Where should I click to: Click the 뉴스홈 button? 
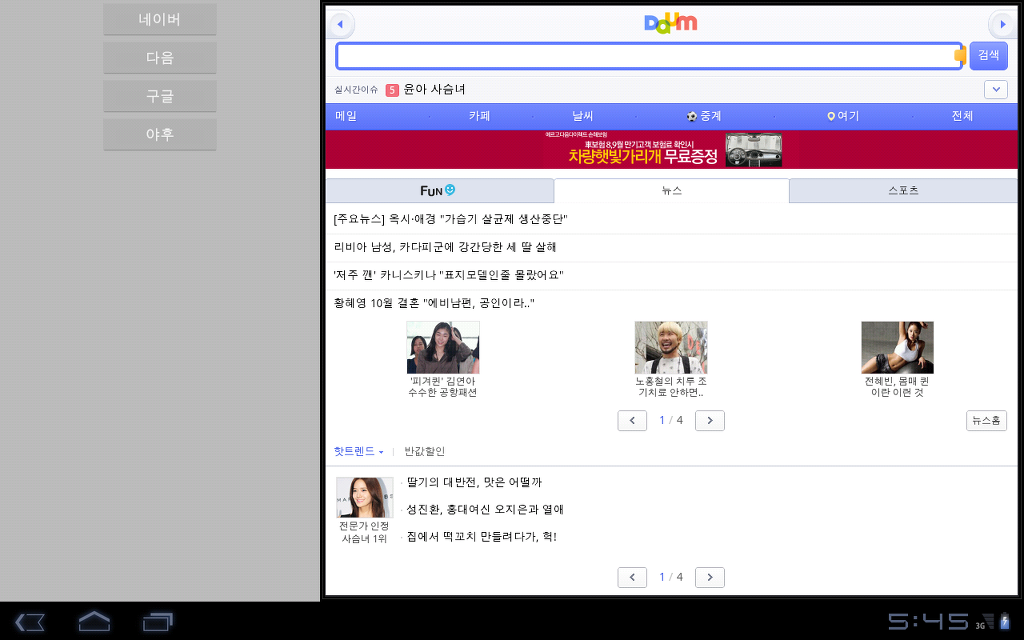(x=986, y=421)
